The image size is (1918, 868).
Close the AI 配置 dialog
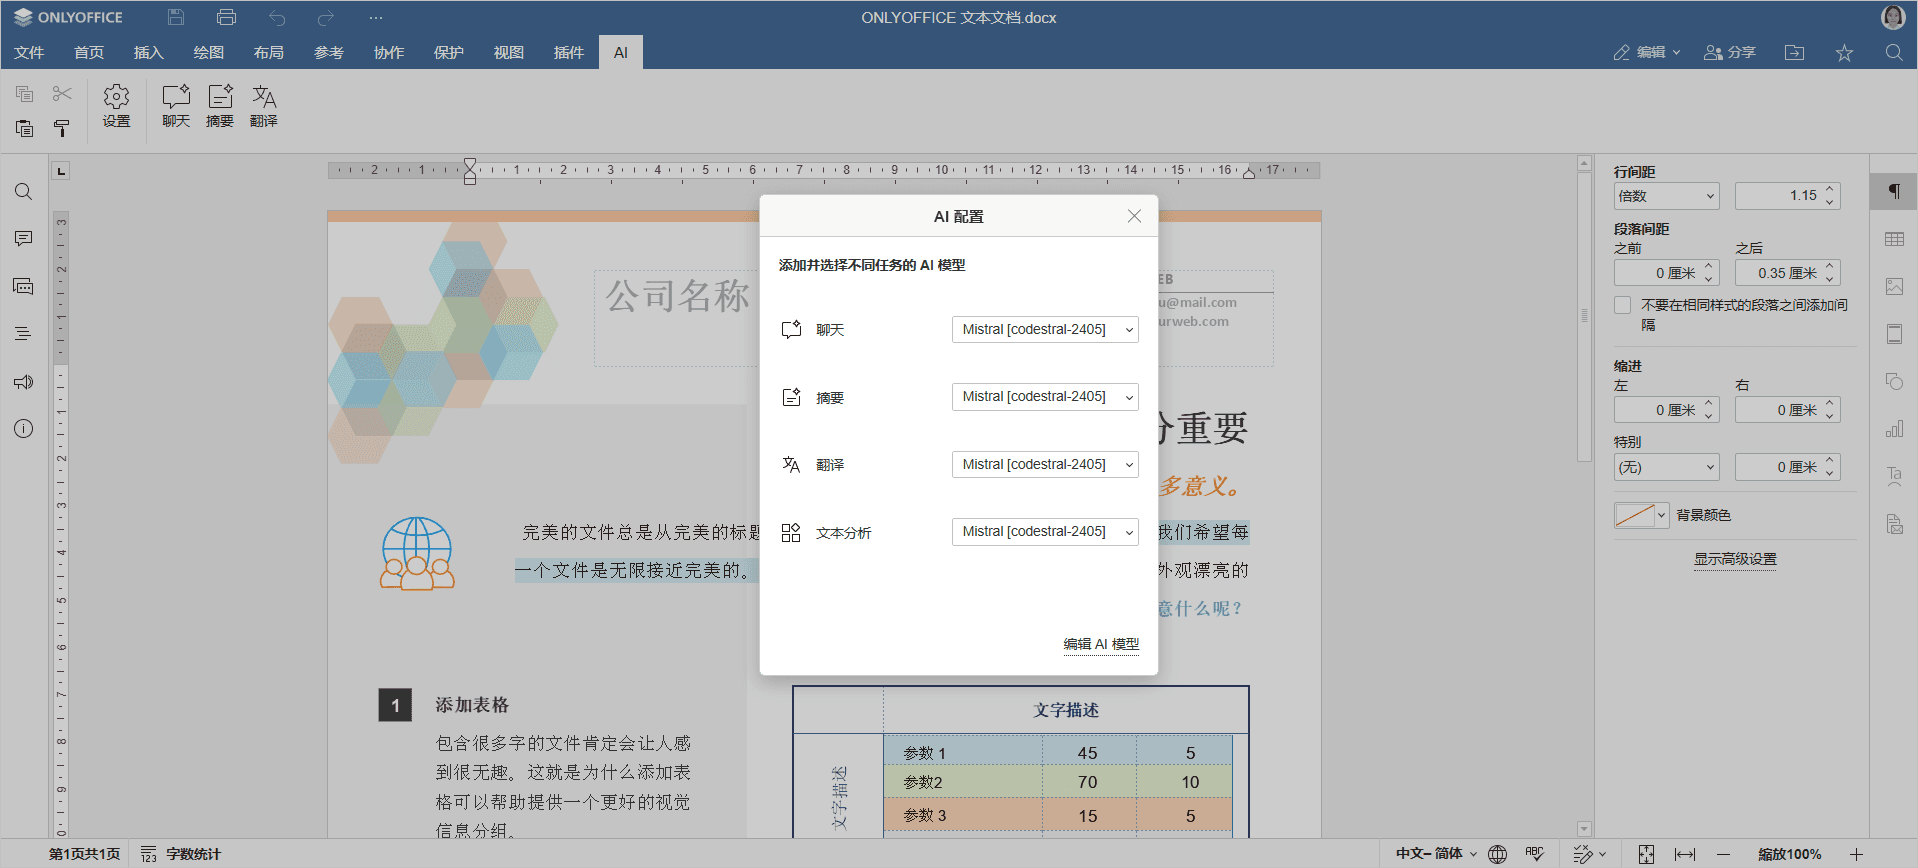pyautogui.click(x=1134, y=216)
